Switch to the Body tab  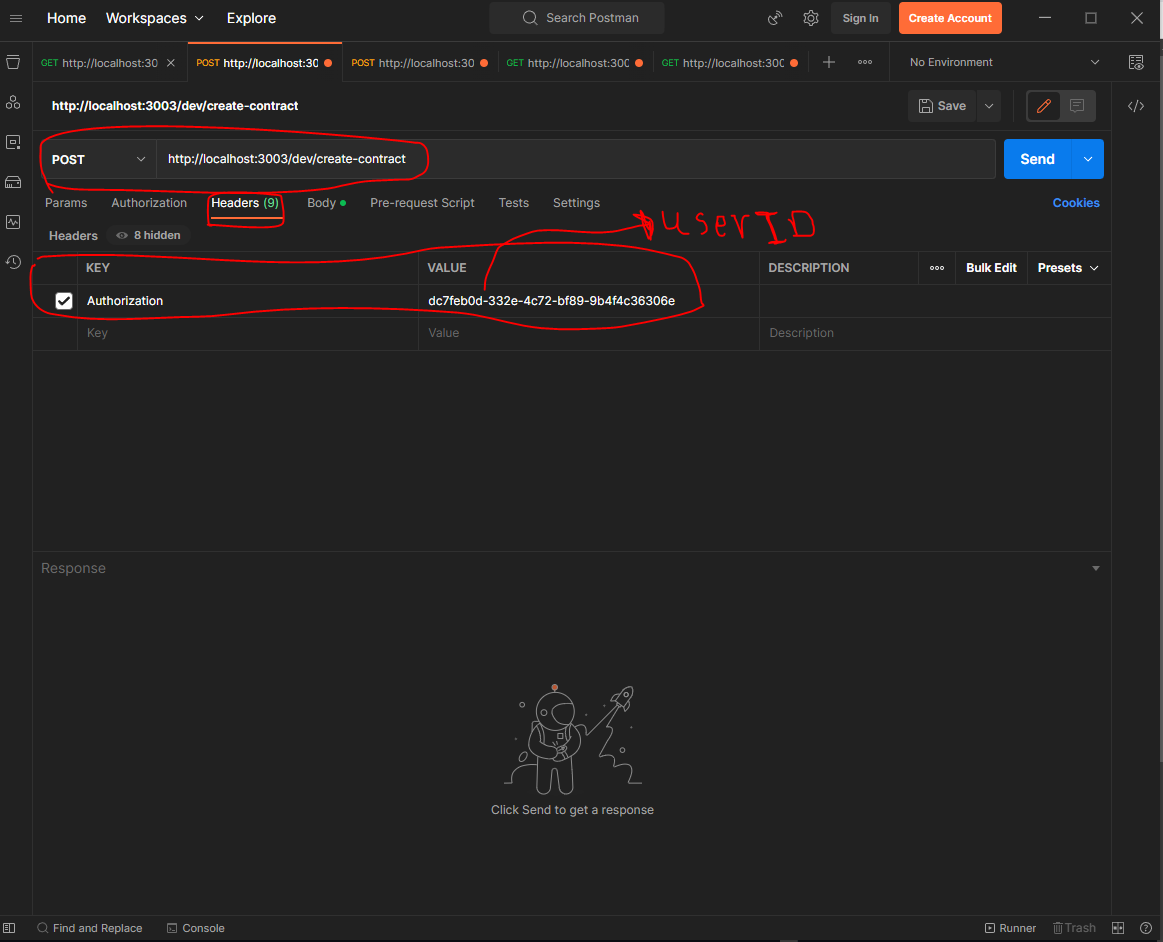320,202
